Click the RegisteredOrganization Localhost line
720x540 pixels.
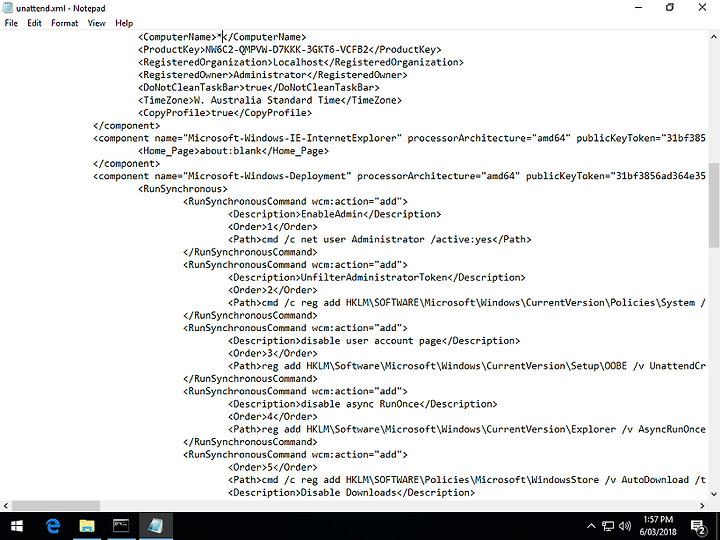(301, 62)
